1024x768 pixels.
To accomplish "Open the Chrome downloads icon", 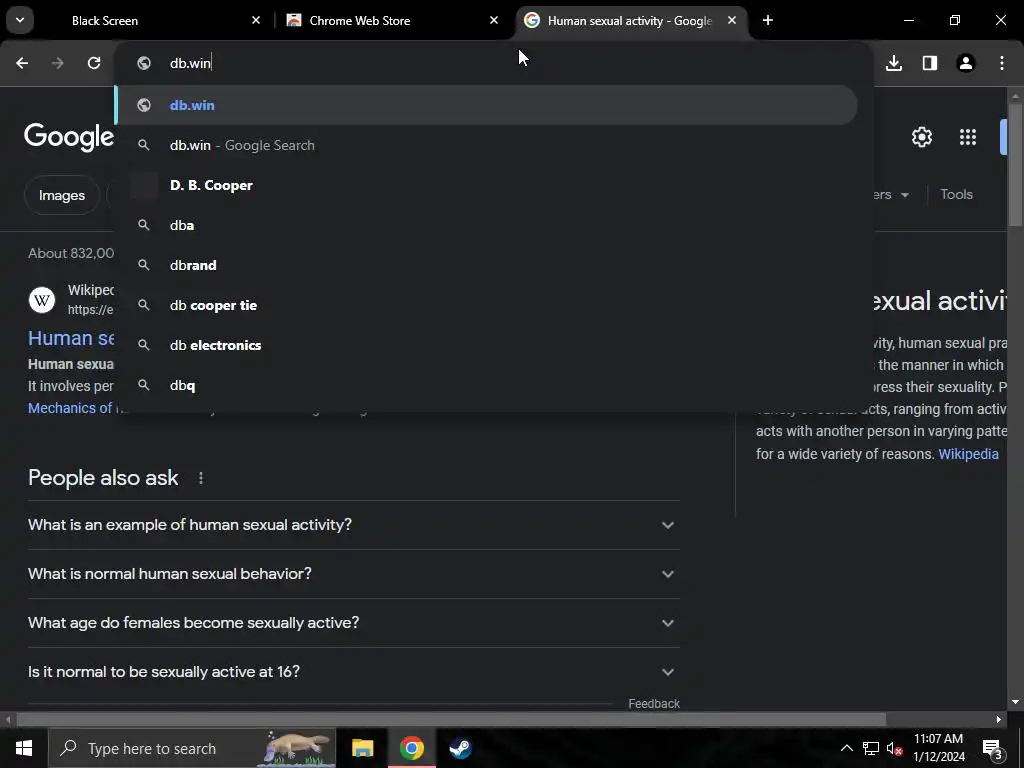I will (894, 63).
